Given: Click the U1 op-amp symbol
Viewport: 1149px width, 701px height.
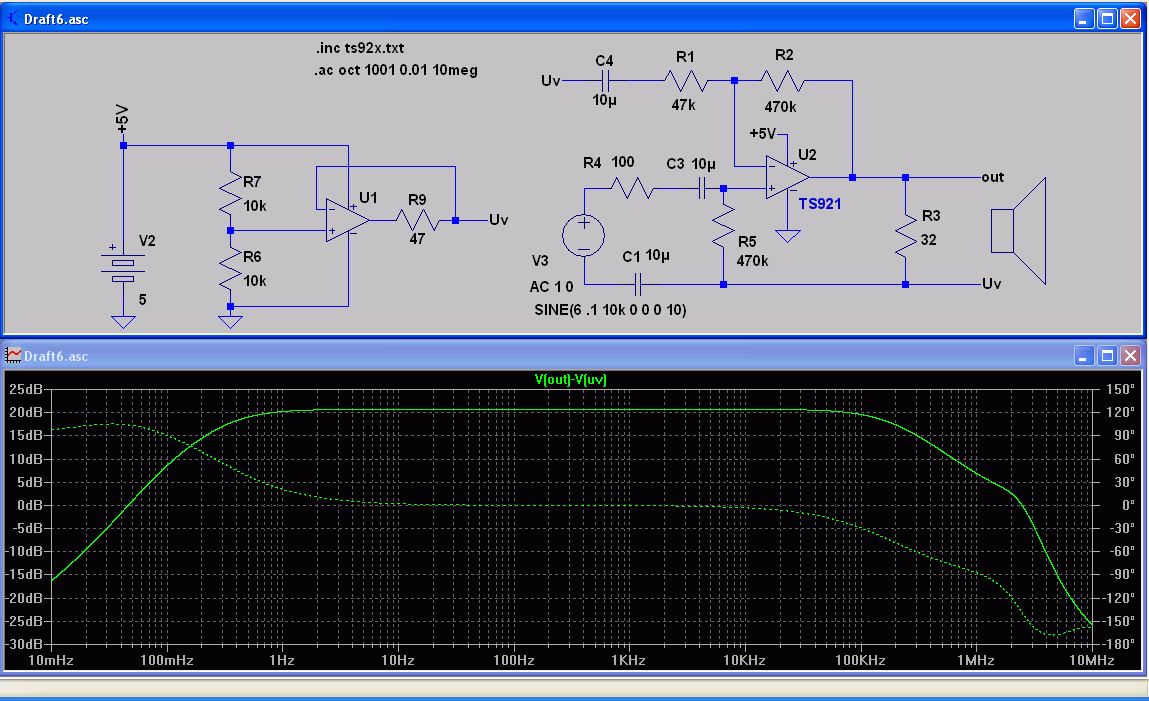Looking at the screenshot, I should 347,220.
